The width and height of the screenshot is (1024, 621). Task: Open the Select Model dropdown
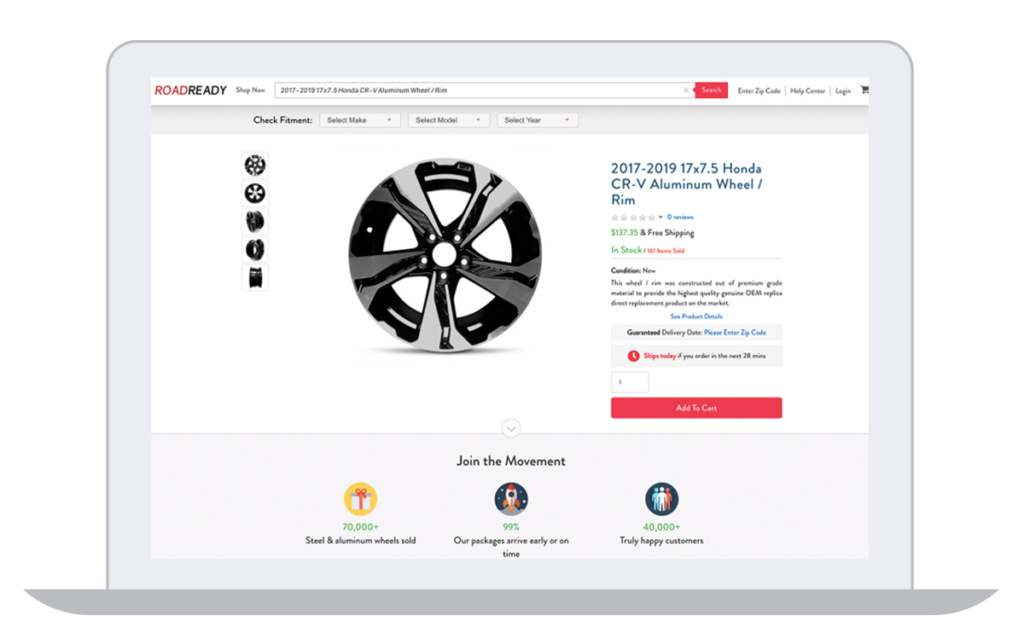(x=447, y=119)
